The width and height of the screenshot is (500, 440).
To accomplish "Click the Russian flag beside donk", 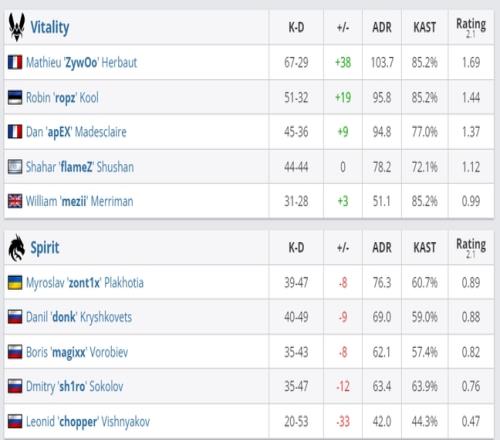I will (15, 317).
